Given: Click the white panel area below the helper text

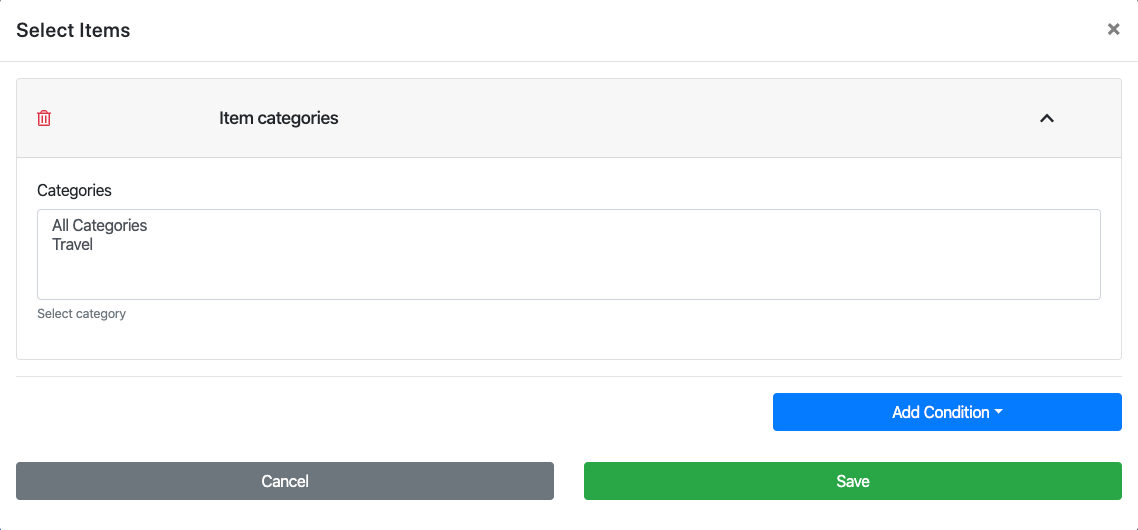Looking at the screenshot, I should coord(568,340).
